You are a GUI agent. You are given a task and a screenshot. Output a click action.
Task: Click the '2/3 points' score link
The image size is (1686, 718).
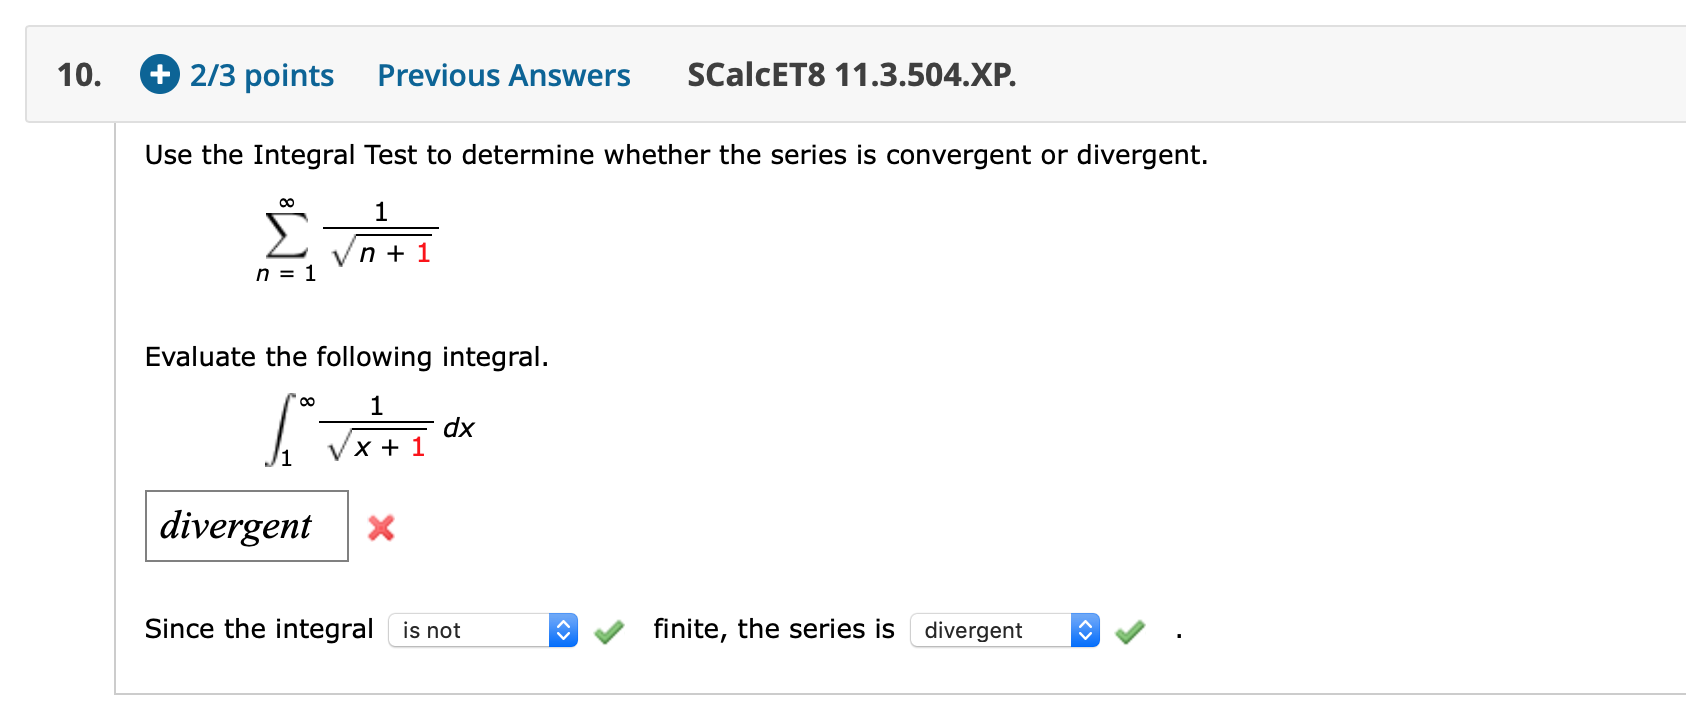click(x=260, y=75)
